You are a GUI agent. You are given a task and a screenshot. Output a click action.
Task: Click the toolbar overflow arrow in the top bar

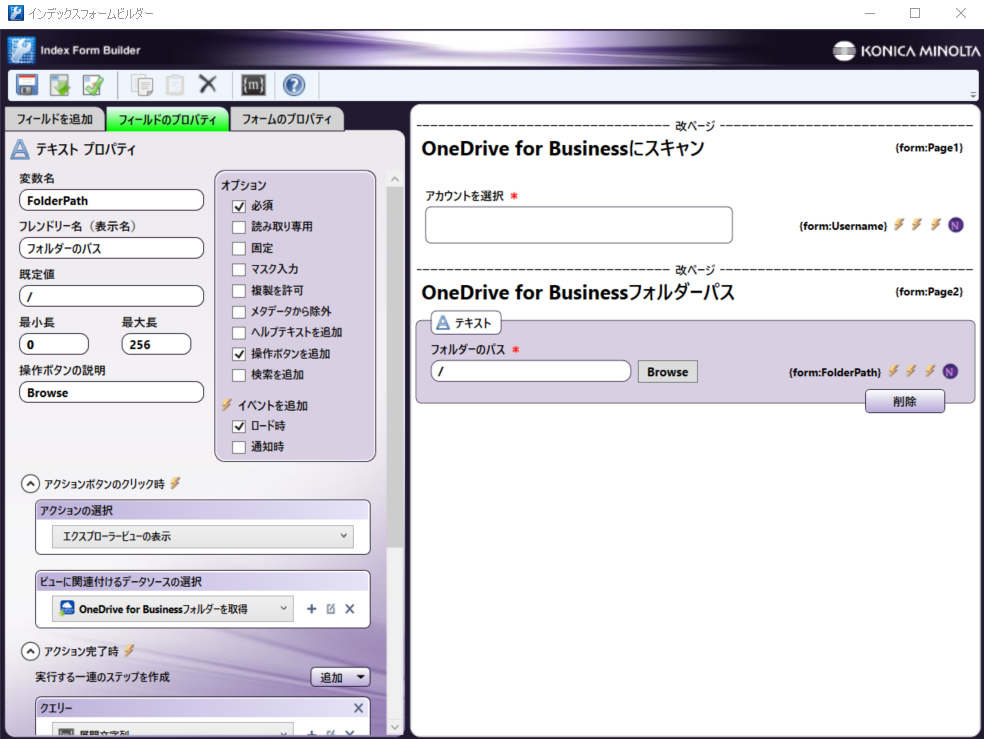pyautogui.click(x=973, y=95)
